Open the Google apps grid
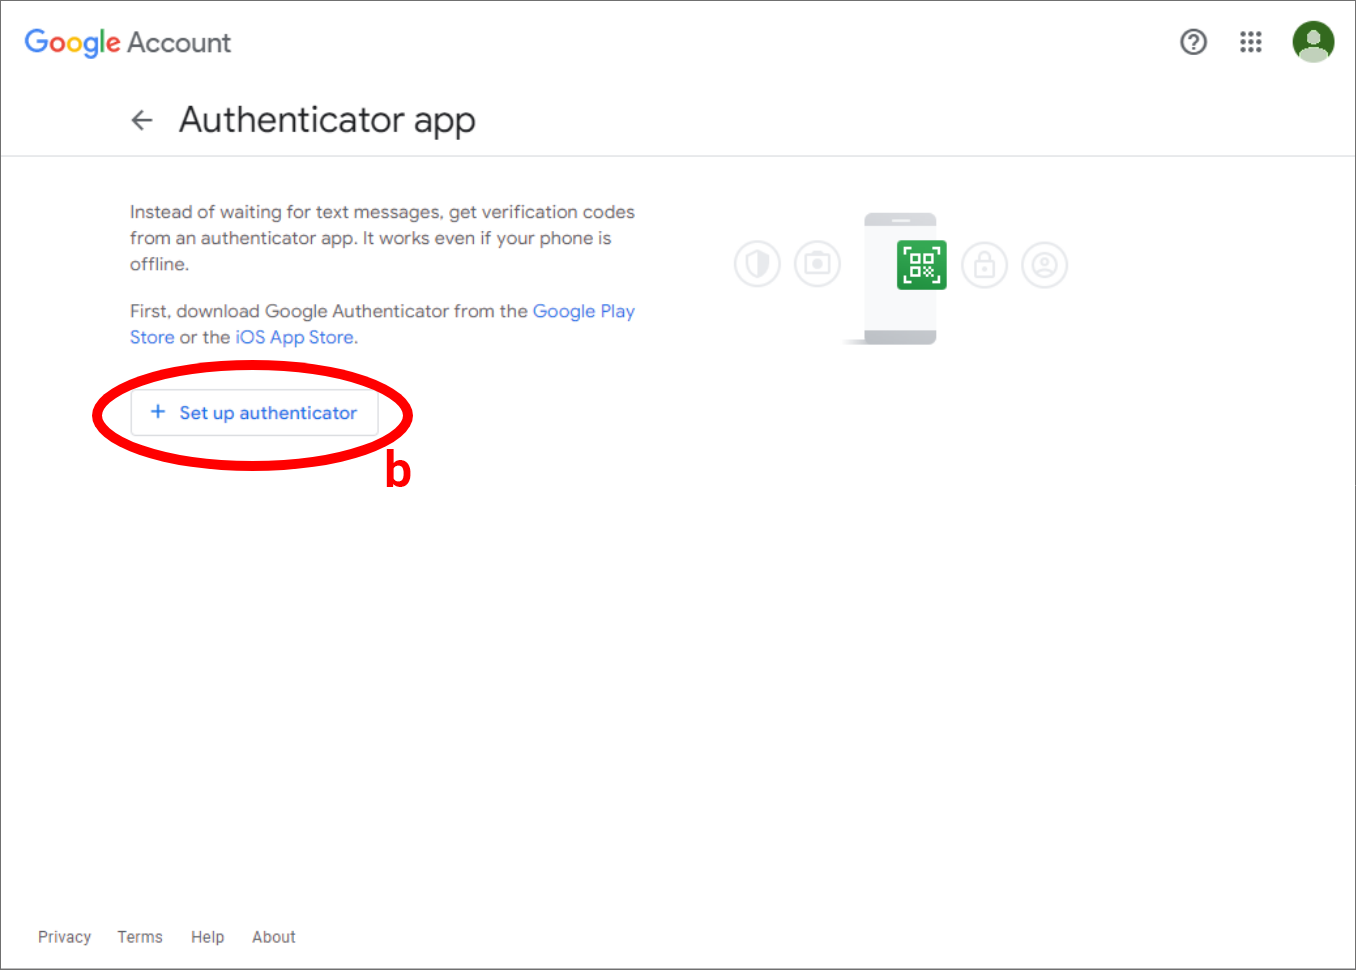 [1250, 42]
